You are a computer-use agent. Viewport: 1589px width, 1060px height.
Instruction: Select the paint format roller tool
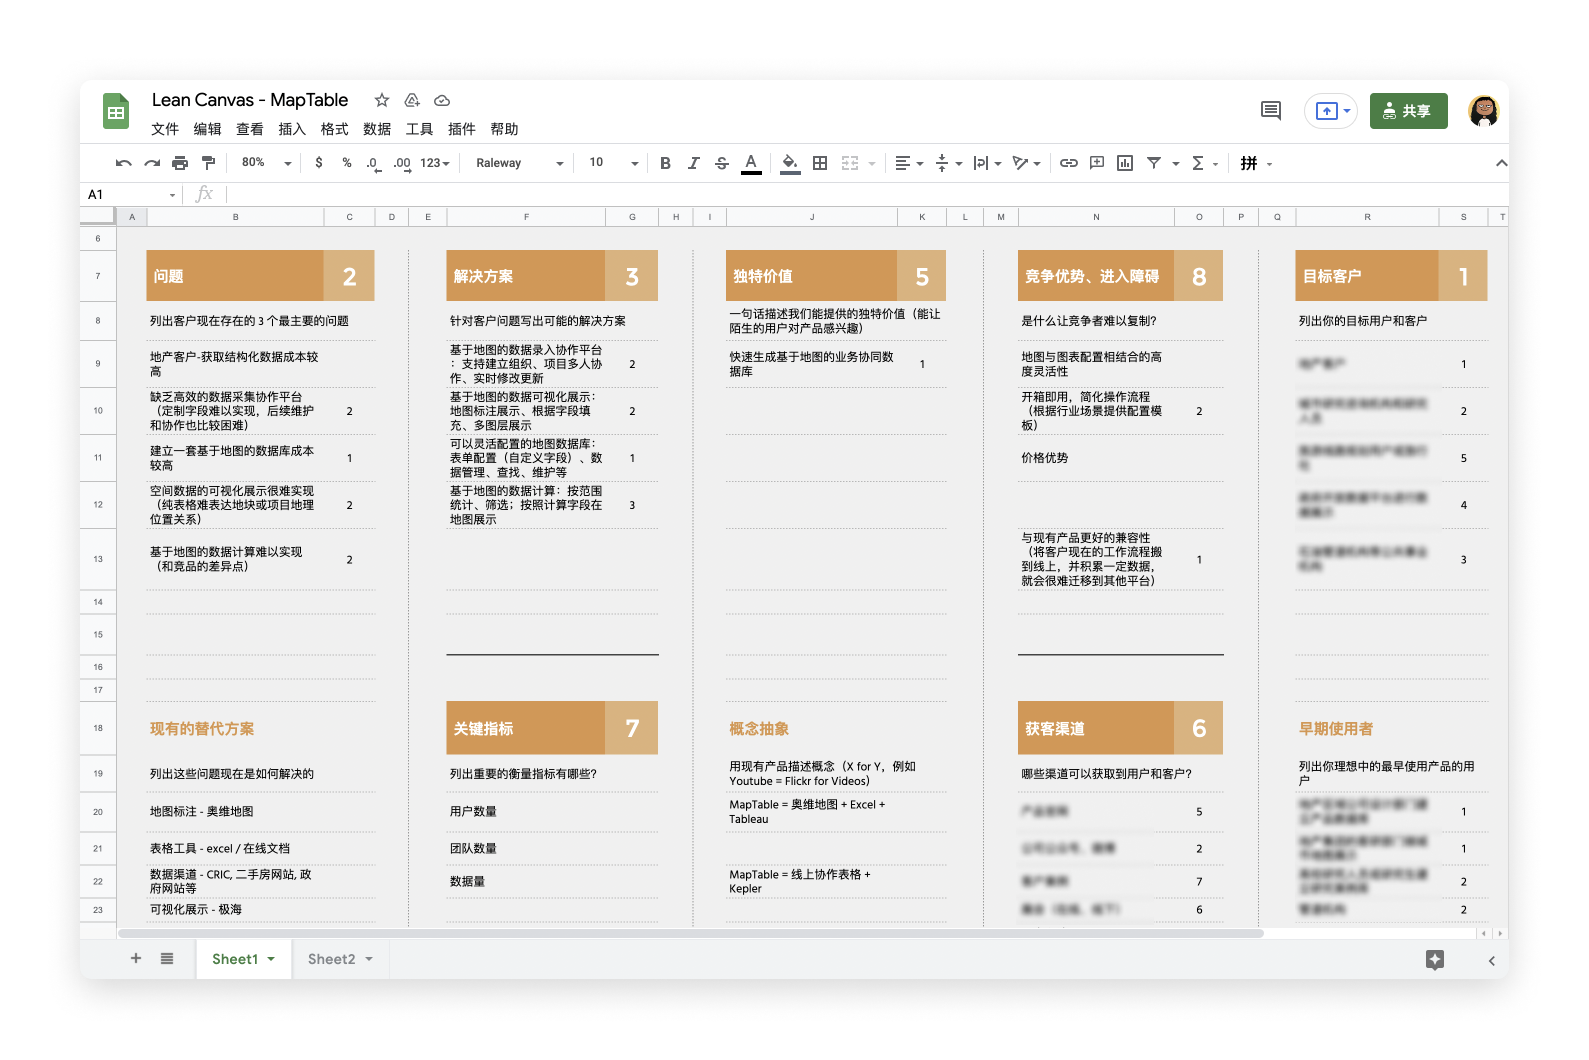click(208, 163)
